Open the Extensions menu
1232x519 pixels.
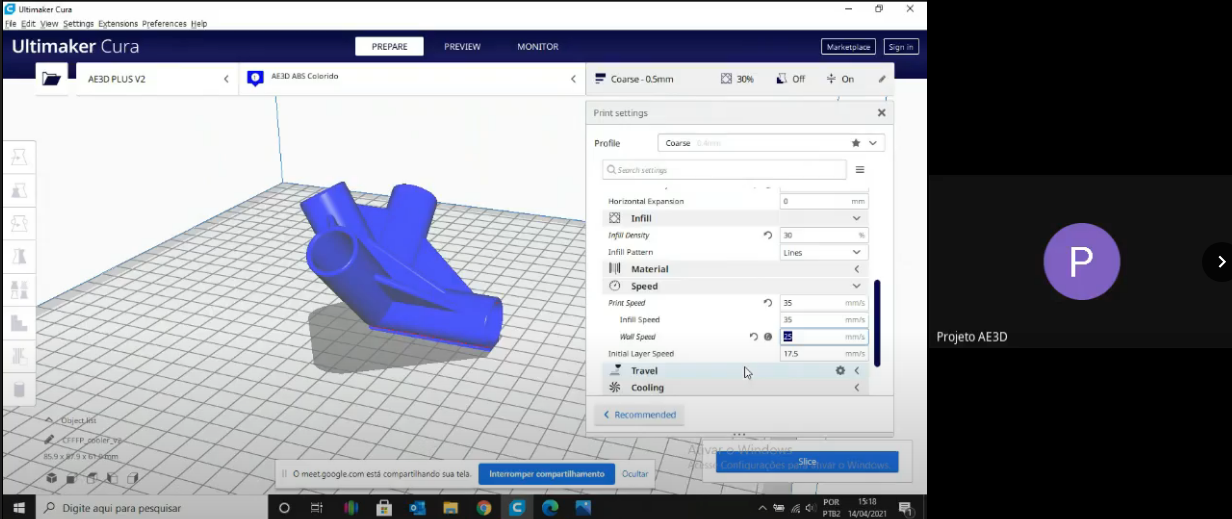click(x=118, y=23)
